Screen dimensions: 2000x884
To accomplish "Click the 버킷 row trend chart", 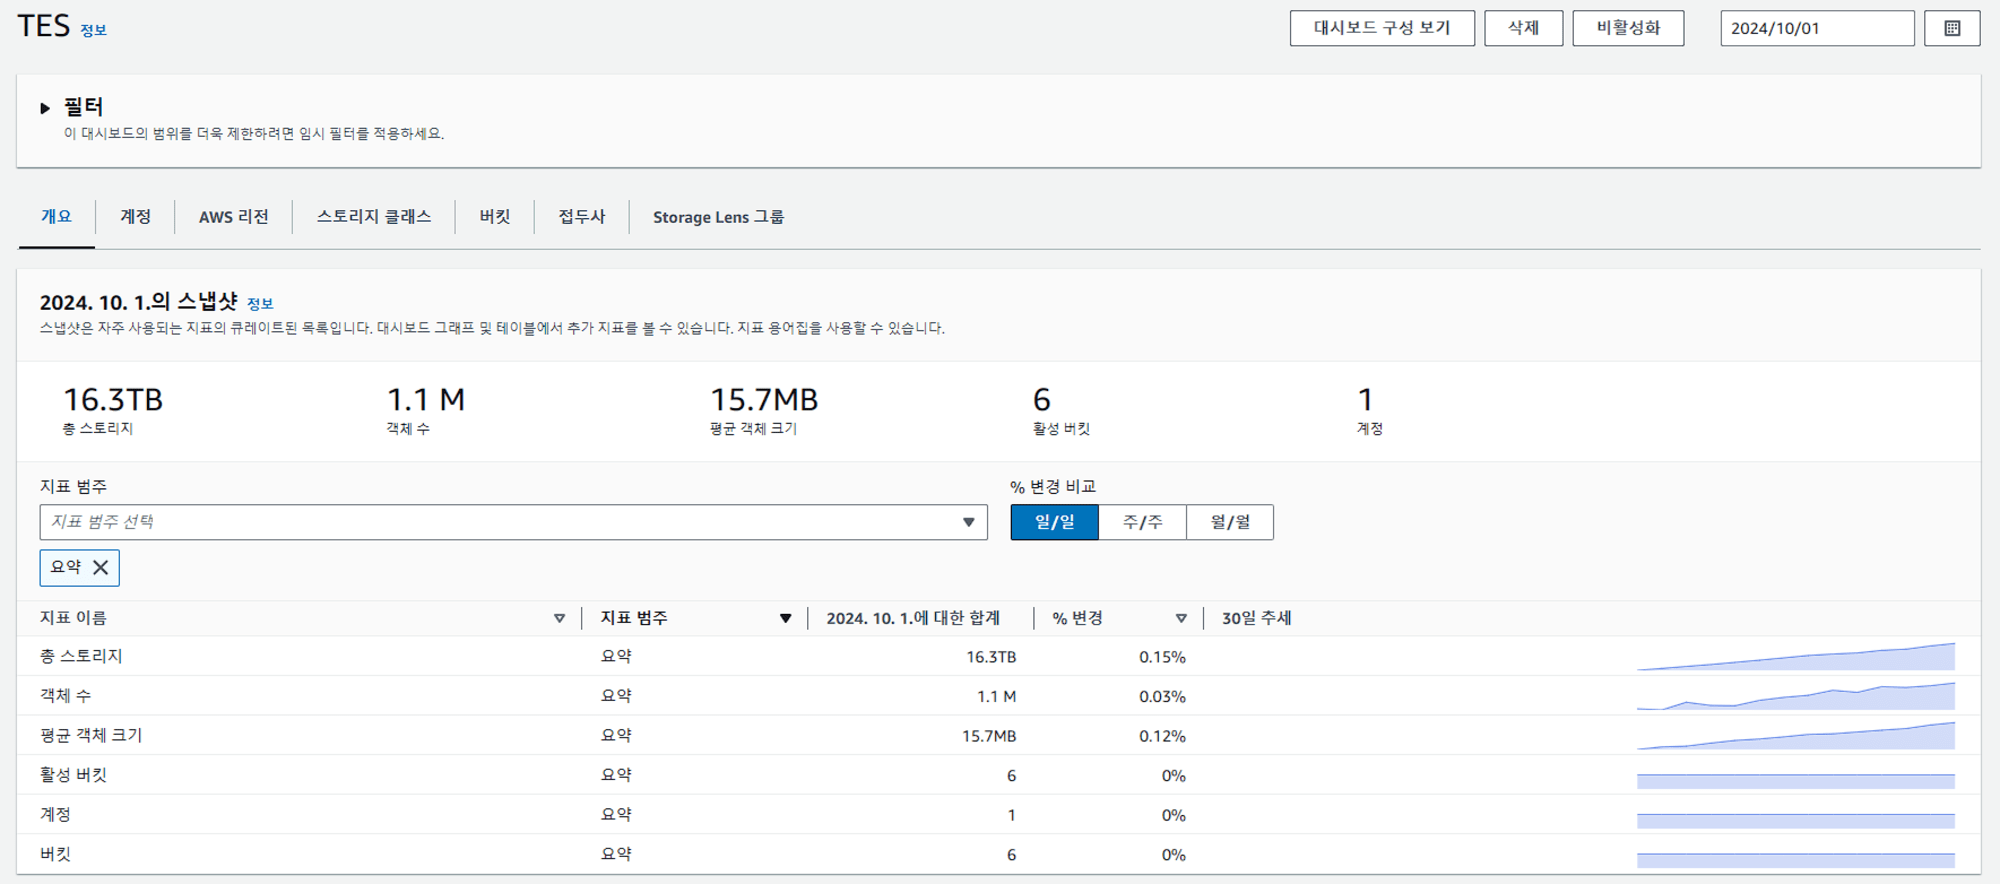I will (x=1796, y=859).
